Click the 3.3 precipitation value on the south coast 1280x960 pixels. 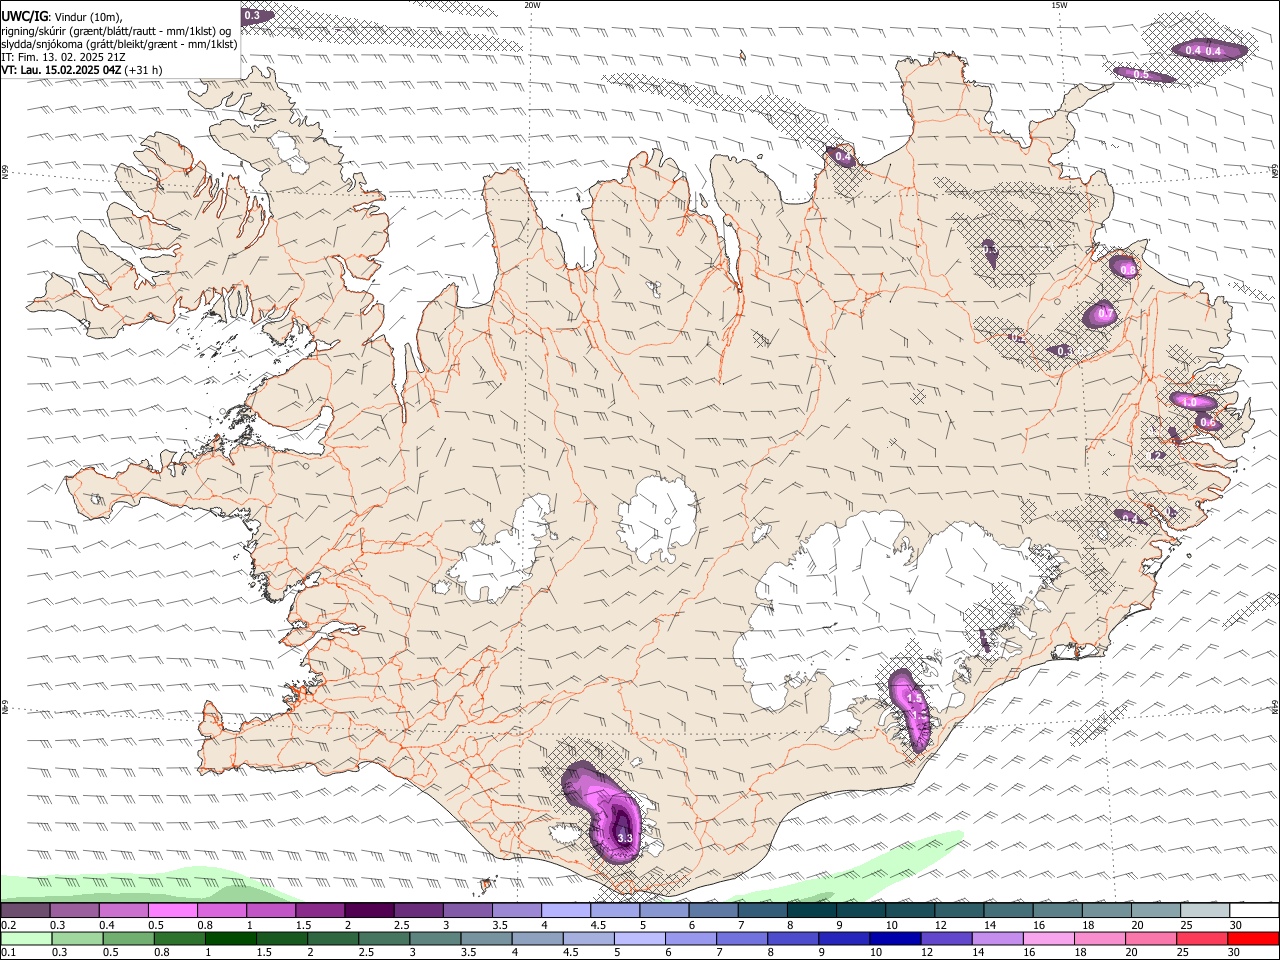click(625, 838)
